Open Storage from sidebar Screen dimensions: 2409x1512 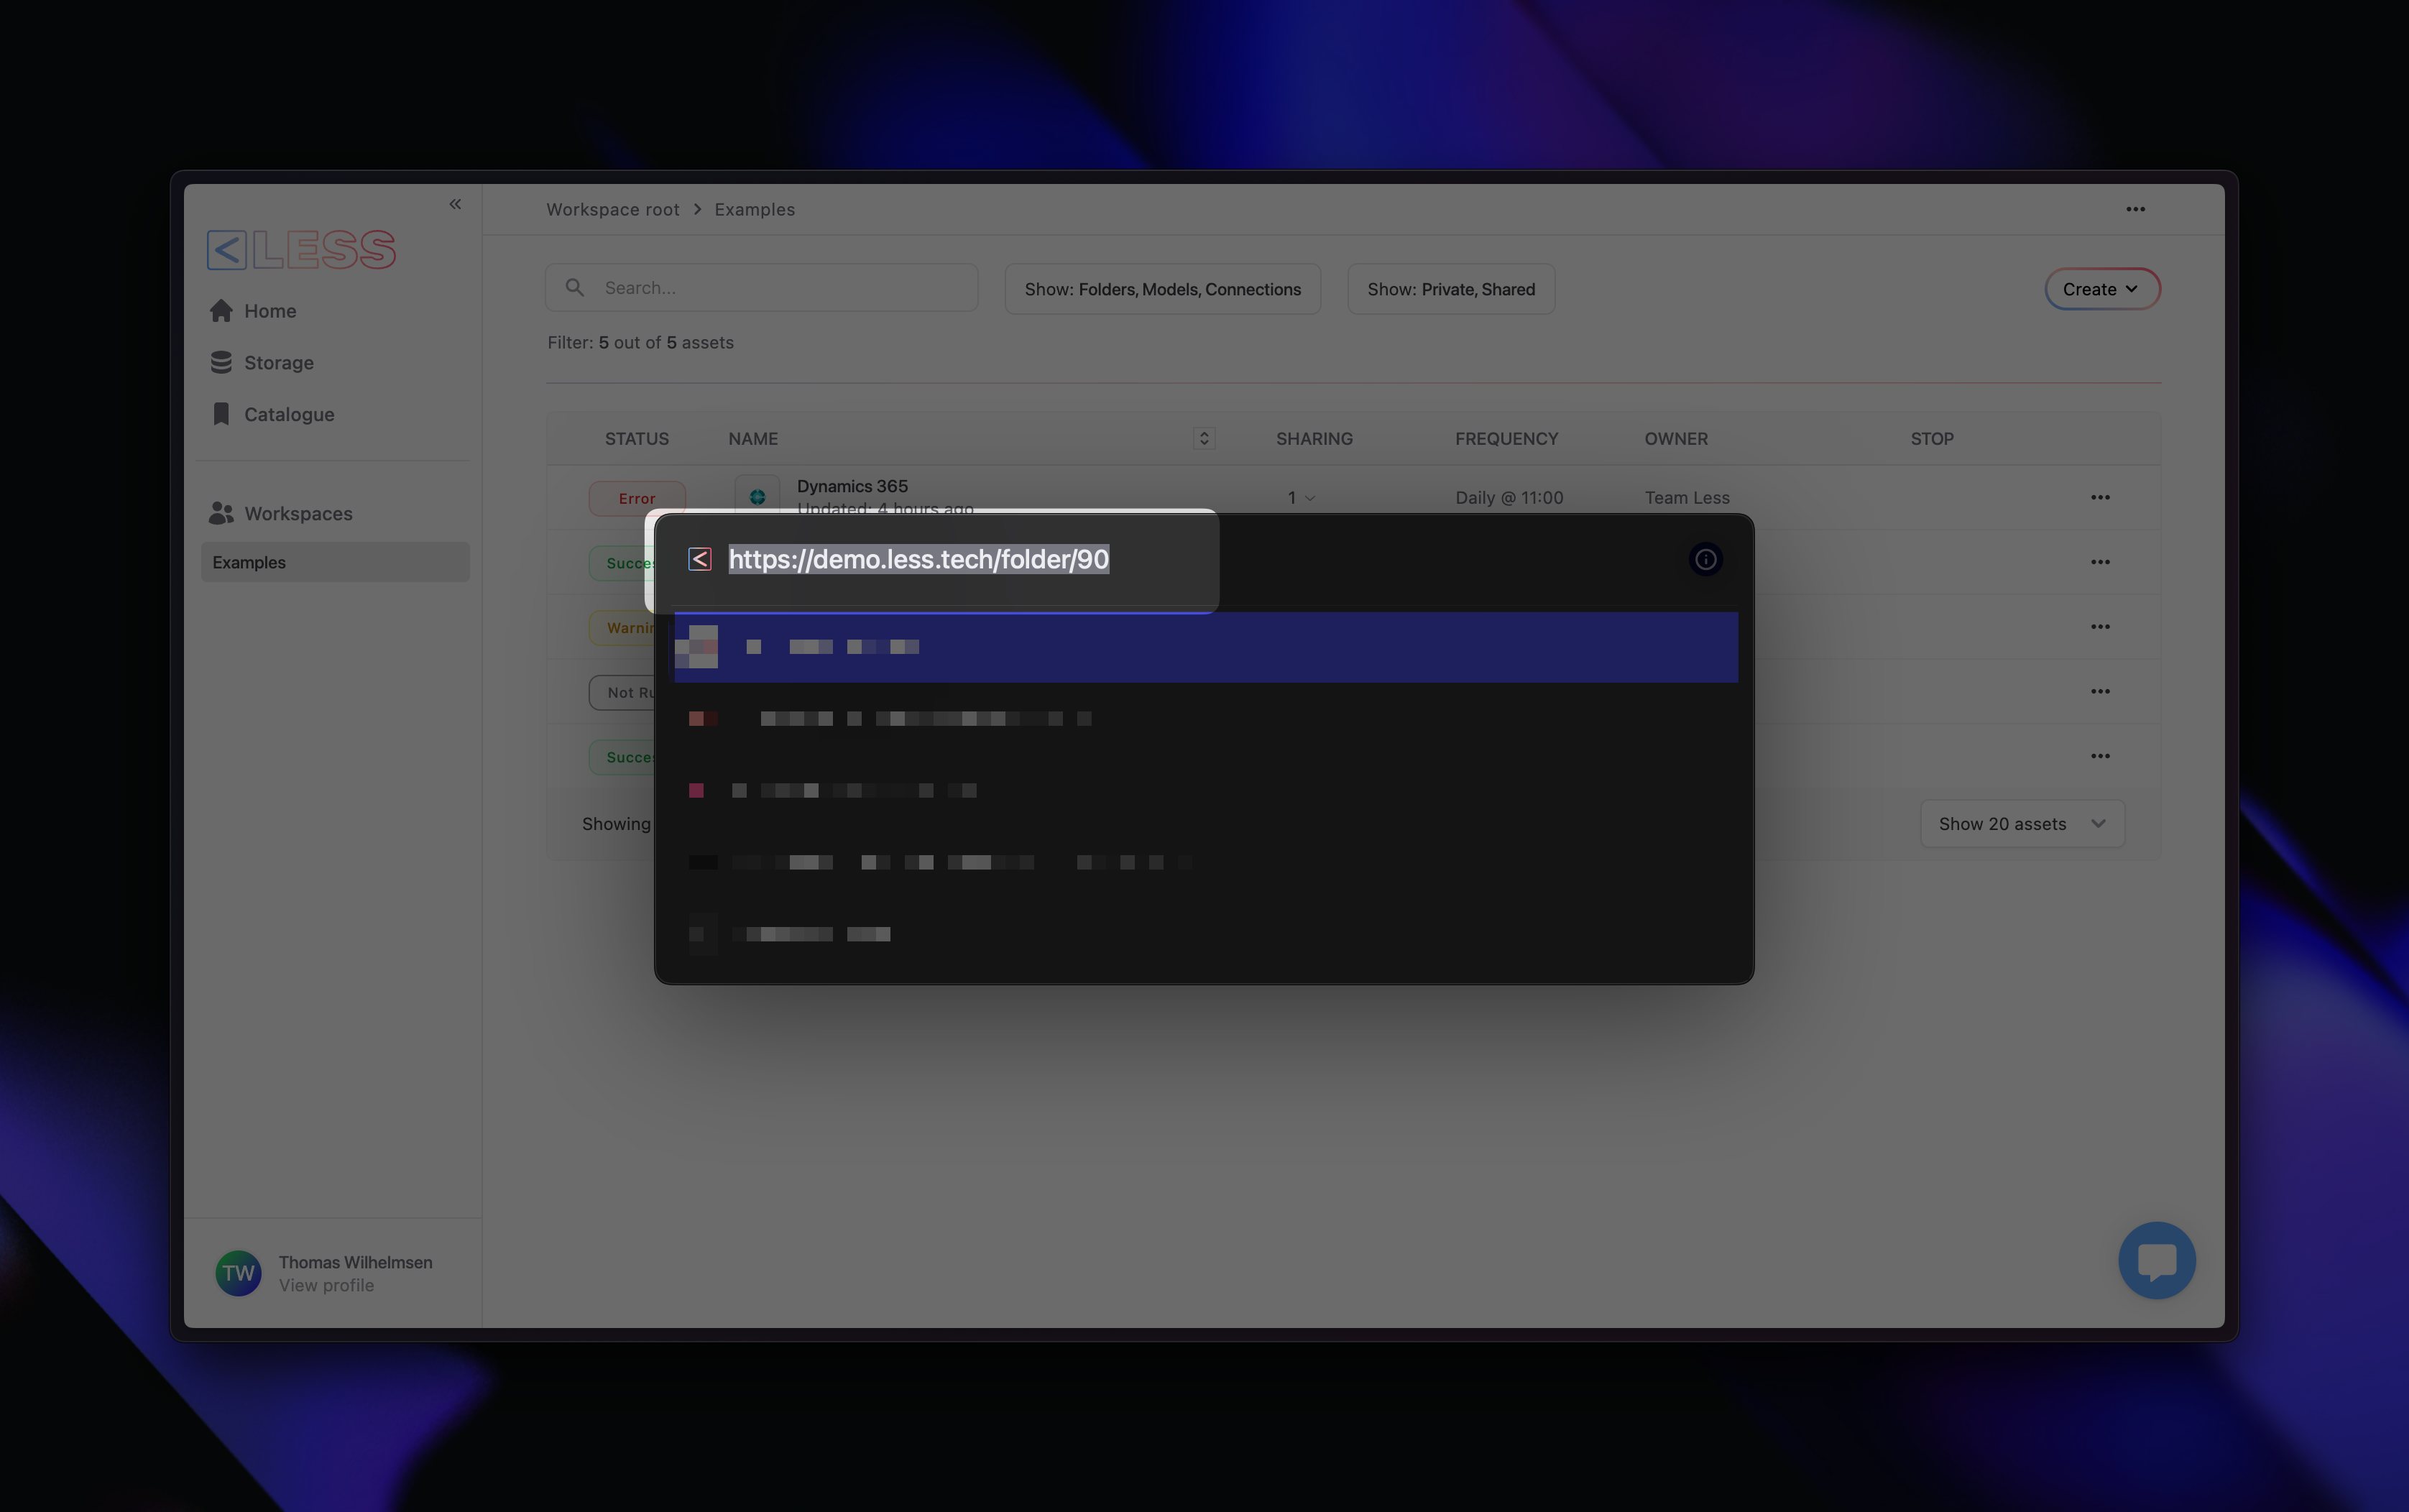tap(278, 363)
